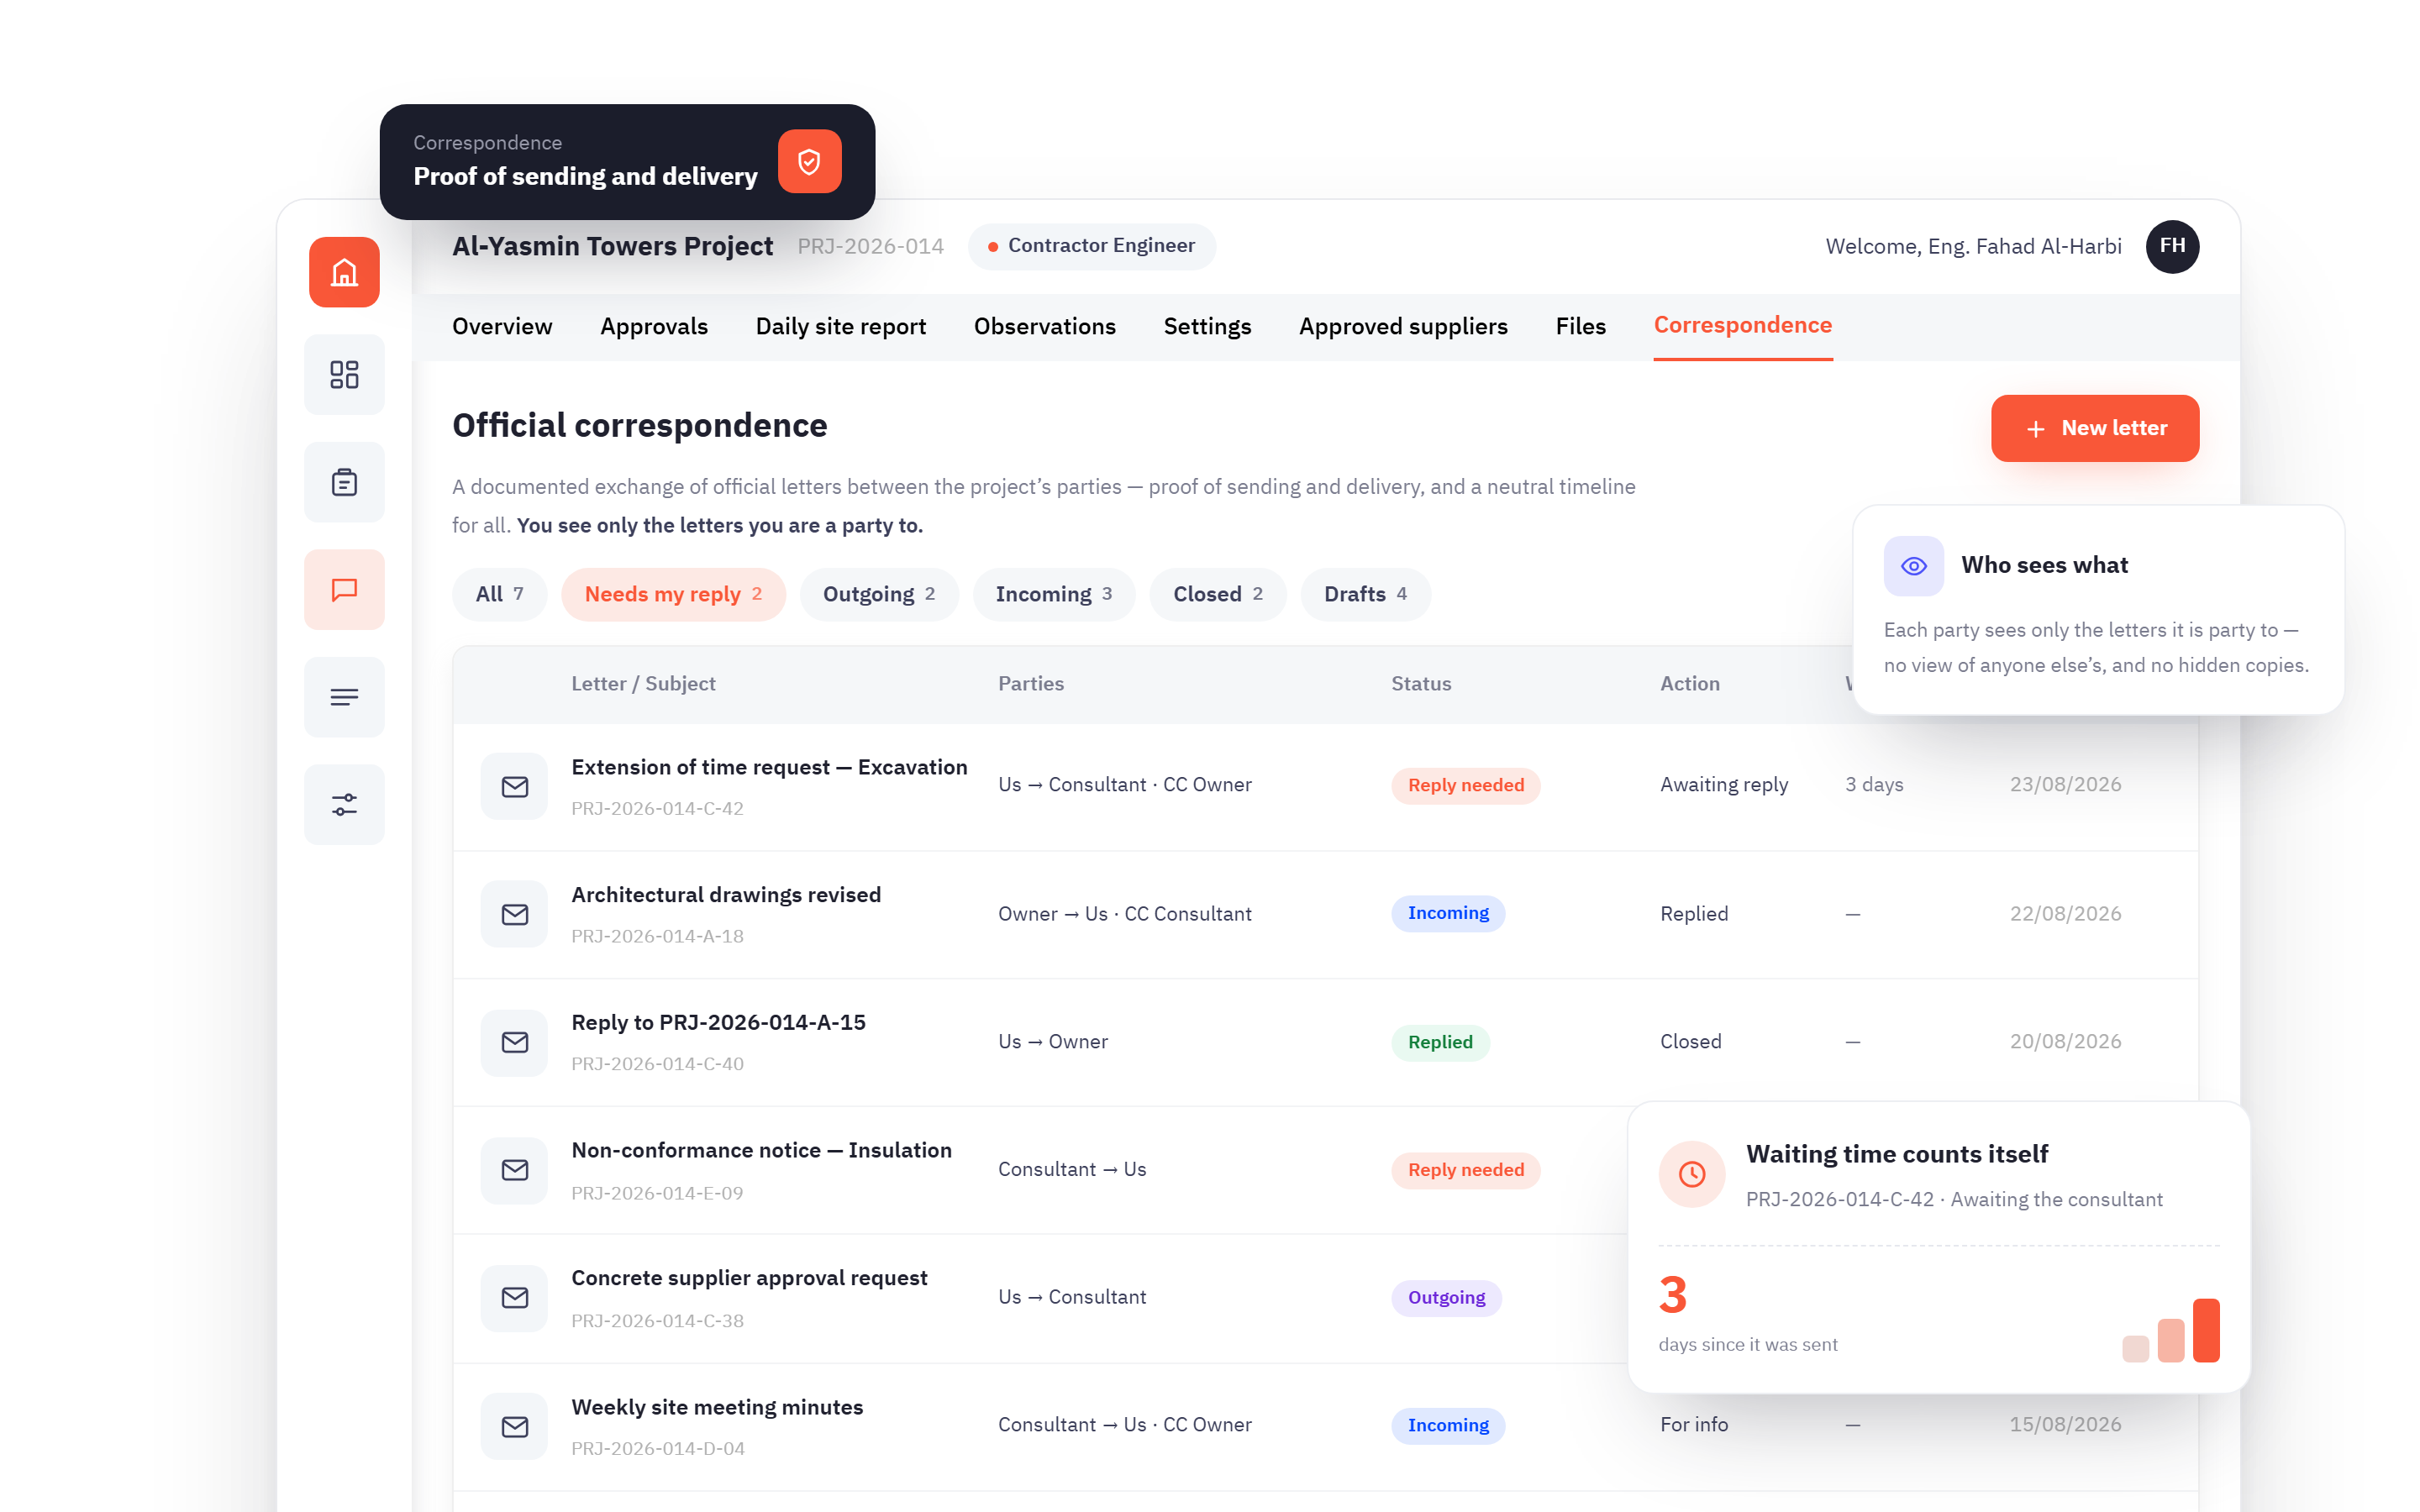Filter by Outgoing letters
The width and height of the screenshot is (2420, 1512).
(x=879, y=594)
